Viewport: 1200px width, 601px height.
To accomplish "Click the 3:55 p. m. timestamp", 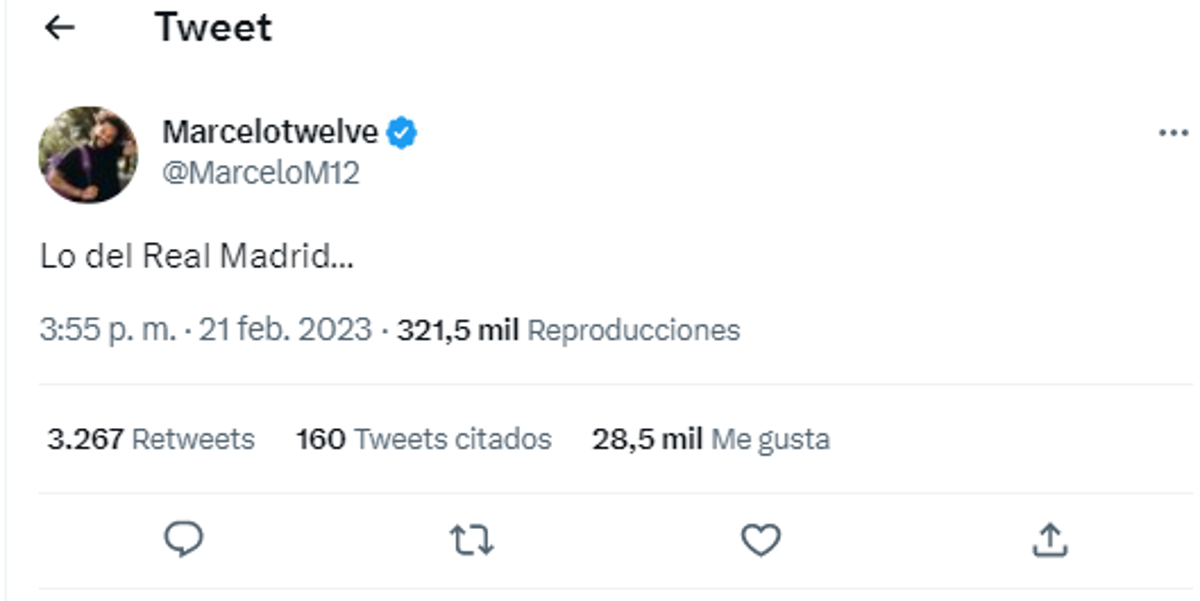I will pyautogui.click(x=107, y=330).
